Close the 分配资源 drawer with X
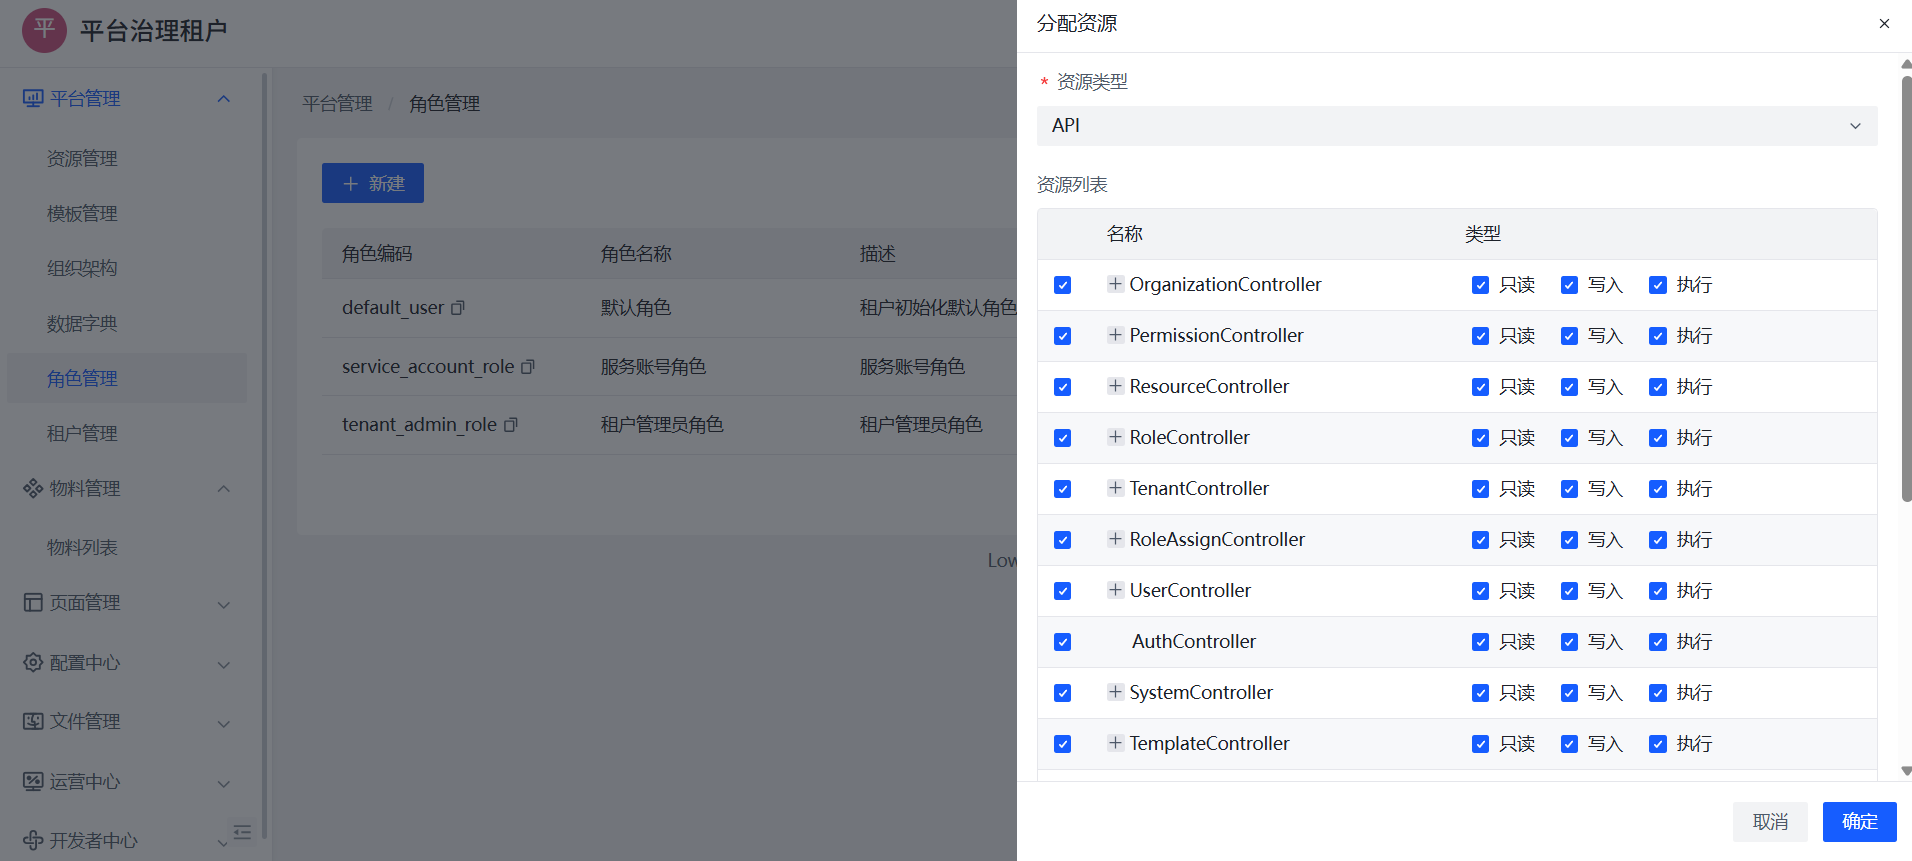 click(1884, 23)
